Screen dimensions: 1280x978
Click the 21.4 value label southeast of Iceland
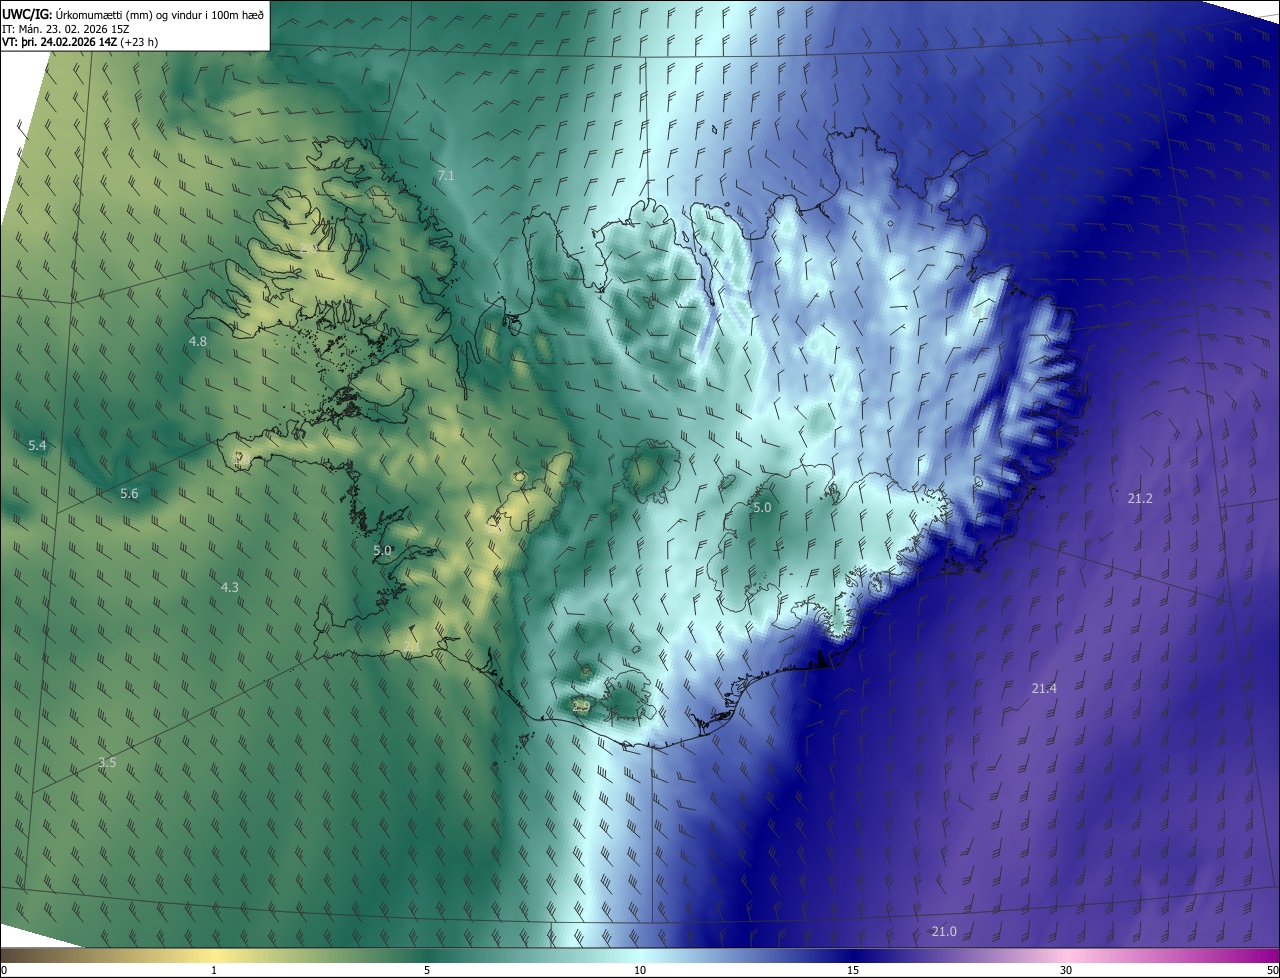[1044, 688]
